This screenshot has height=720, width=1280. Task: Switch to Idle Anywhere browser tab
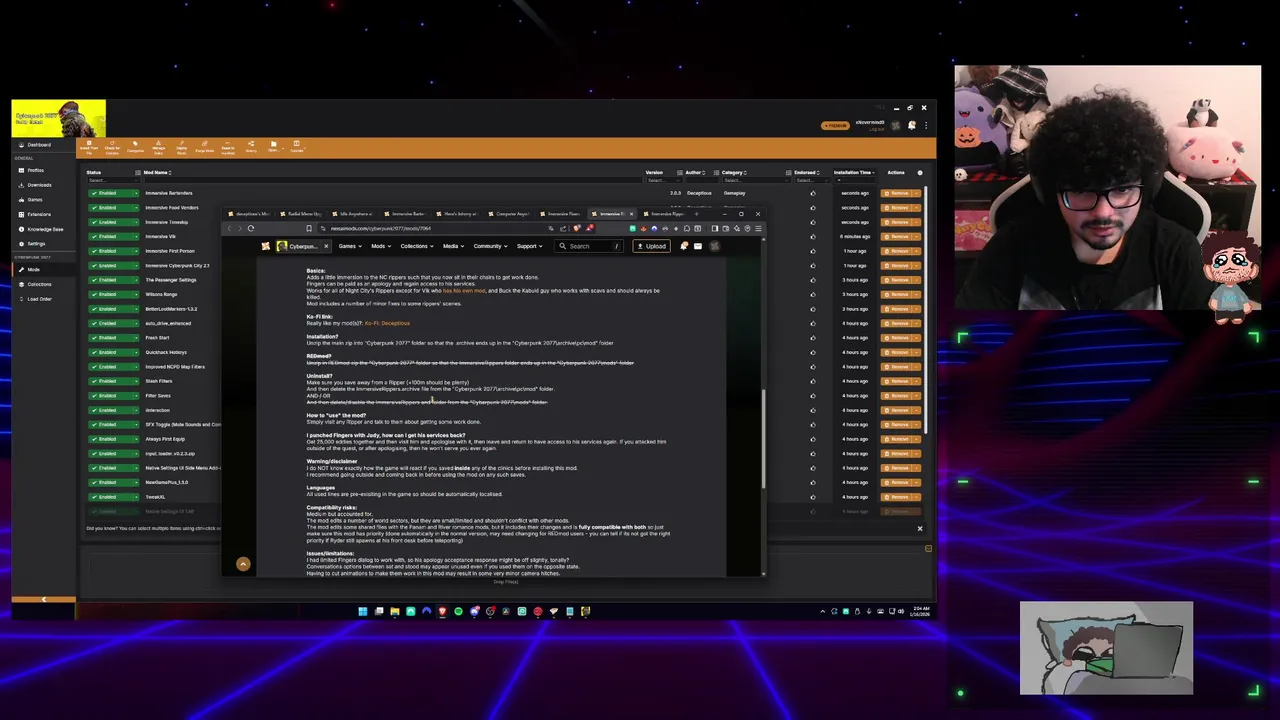355,214
